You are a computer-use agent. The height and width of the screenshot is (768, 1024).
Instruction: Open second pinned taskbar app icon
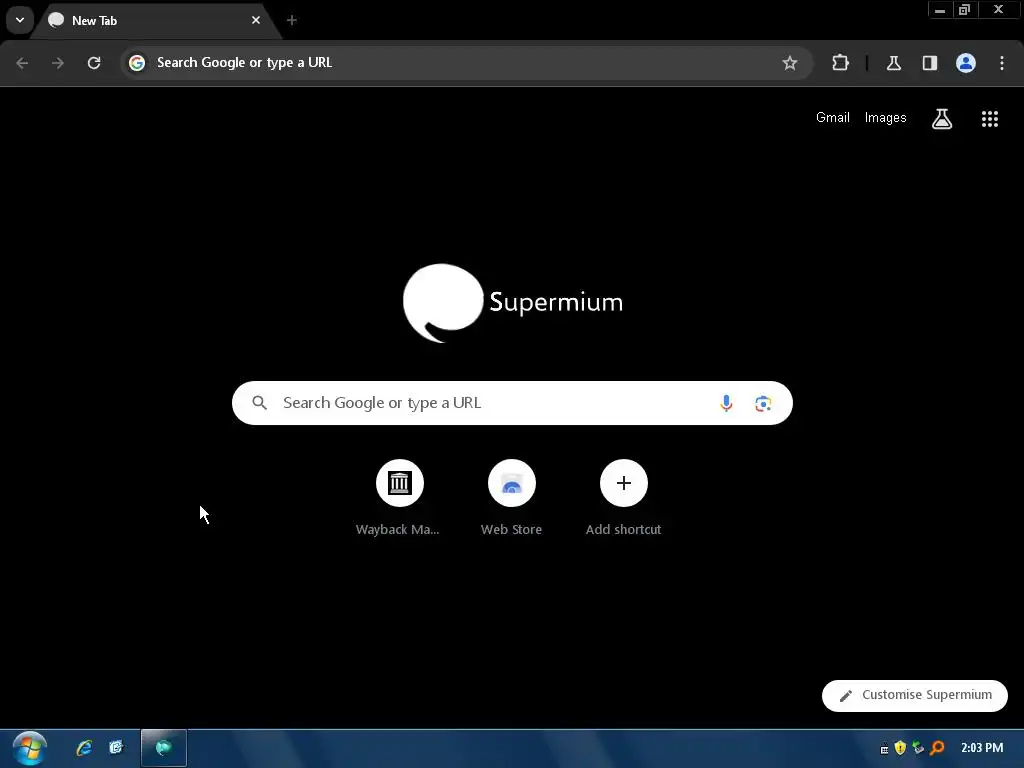116,748
